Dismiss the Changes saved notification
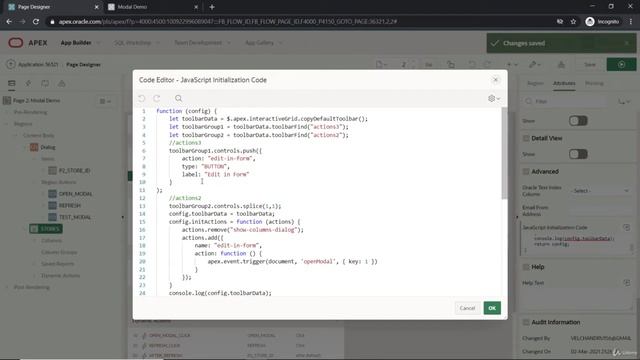 click(x=627, y=43)
